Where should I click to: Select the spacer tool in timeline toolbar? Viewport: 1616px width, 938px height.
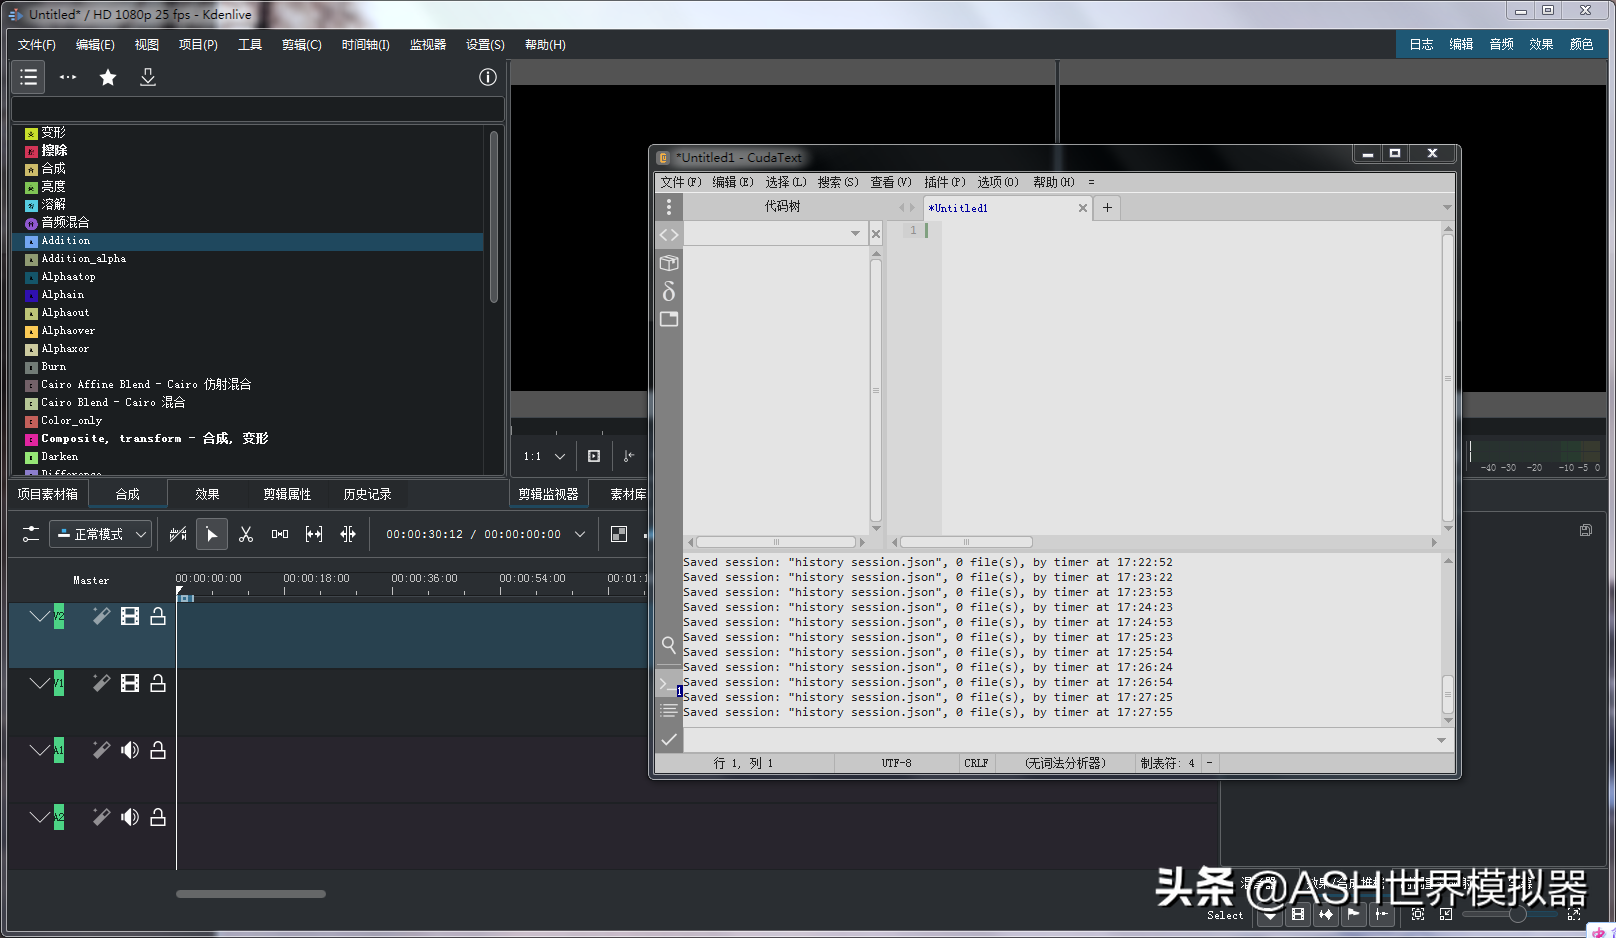click(280, 534)
